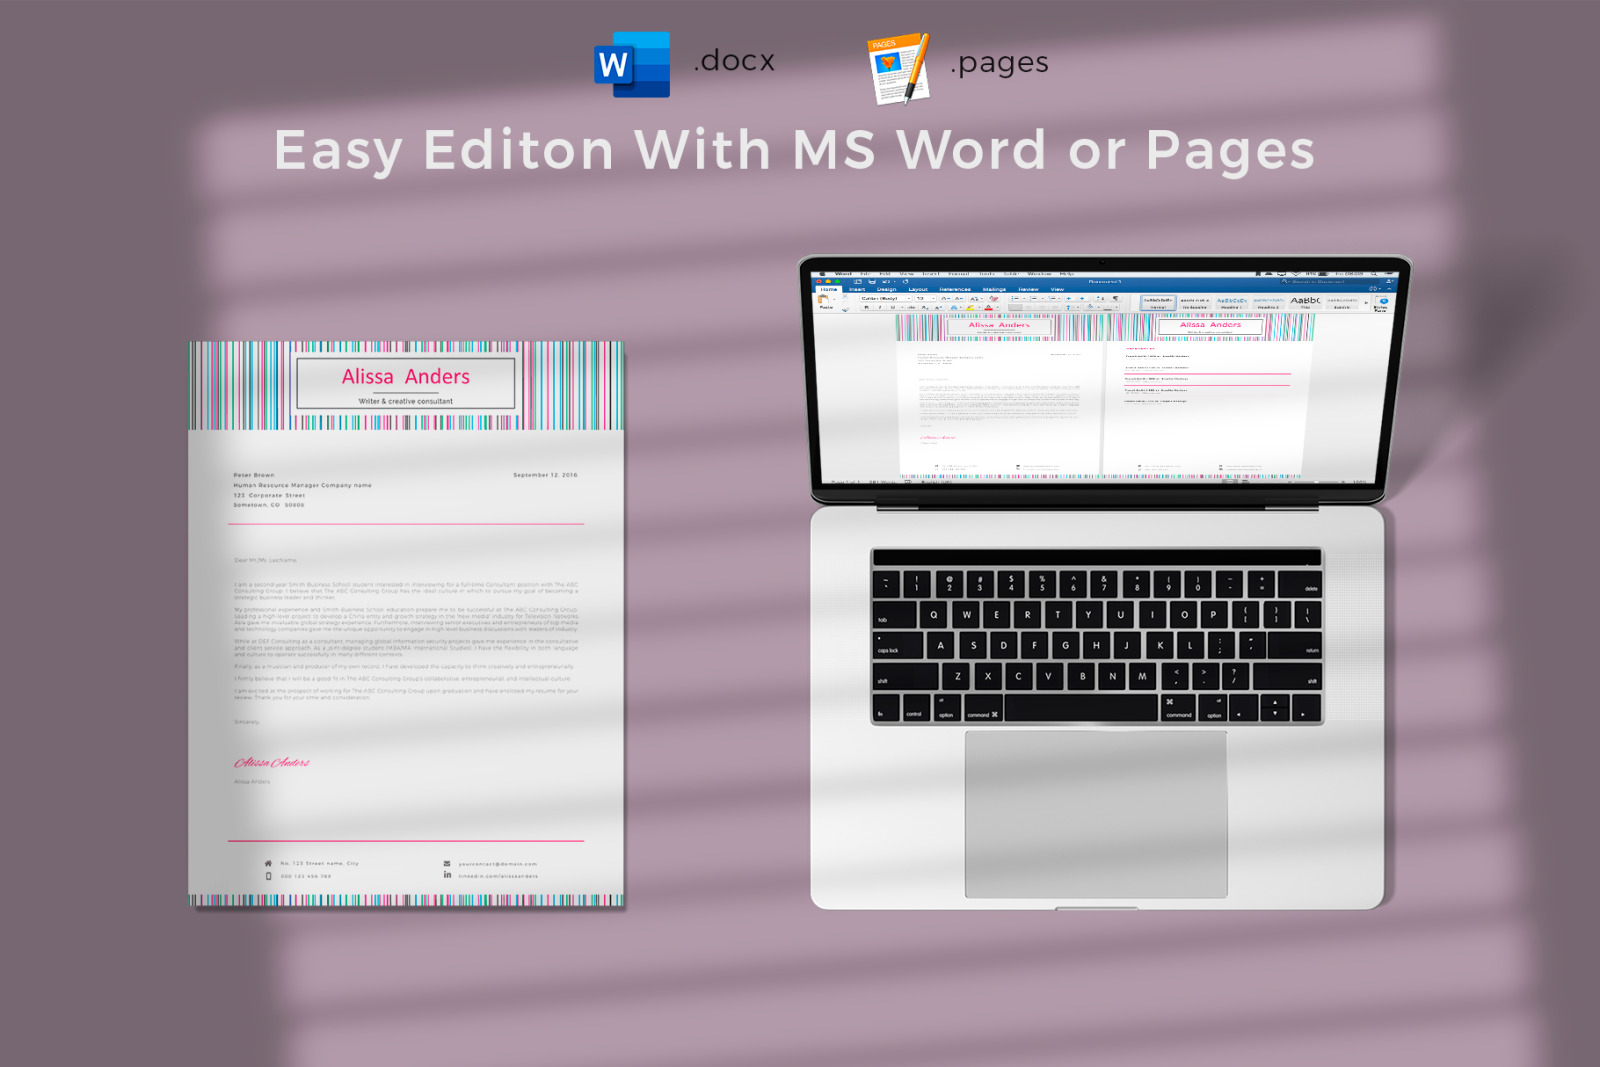Click the Bullets list icon
1600x1067 pixels.
click(x=1015, y=298)
